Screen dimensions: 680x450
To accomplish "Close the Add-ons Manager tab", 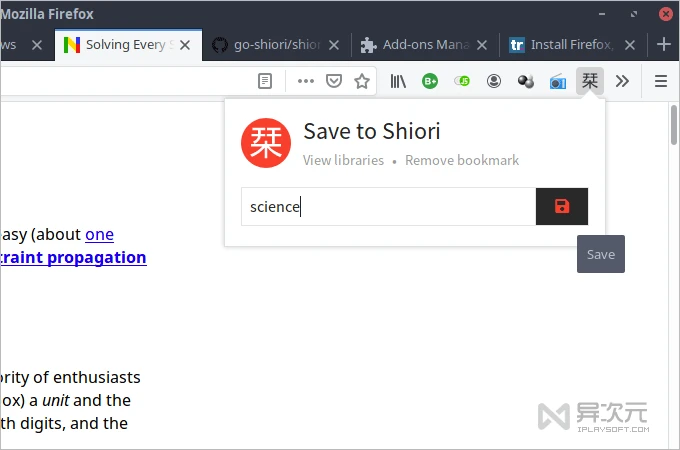I will click(482, 45).
